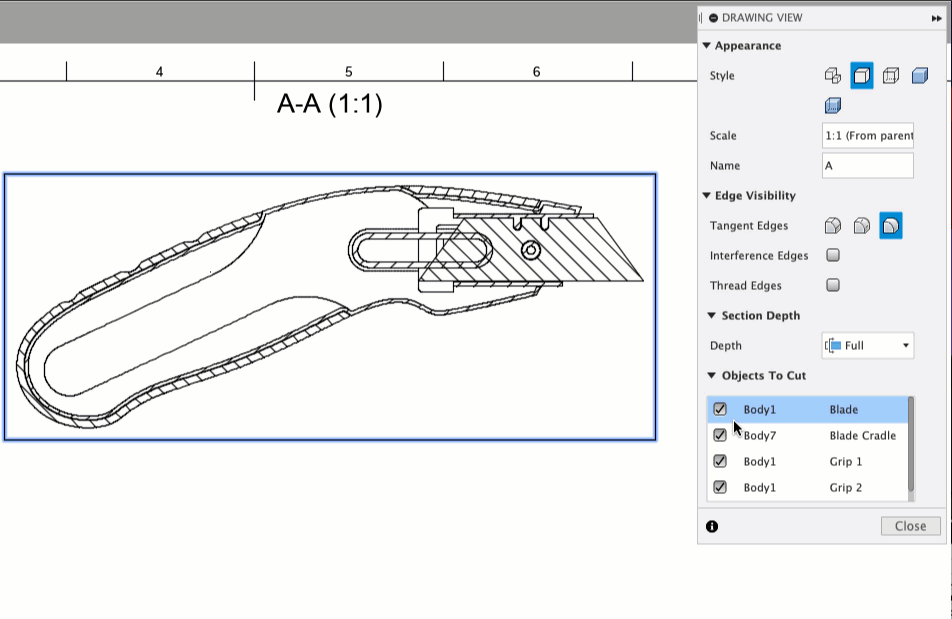Select the Shaded style icon
This screenshot has width=952, height=619.
click(920, 76)
